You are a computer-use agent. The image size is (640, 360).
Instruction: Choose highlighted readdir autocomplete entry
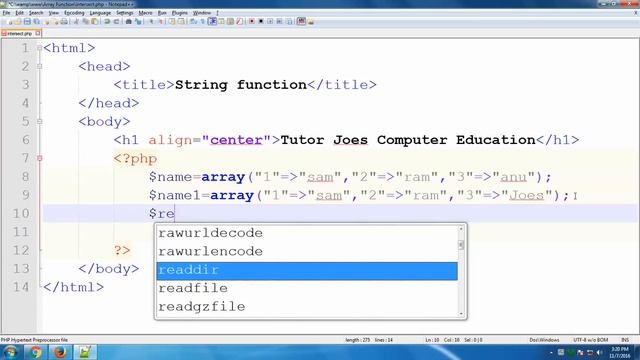[307, 271]
